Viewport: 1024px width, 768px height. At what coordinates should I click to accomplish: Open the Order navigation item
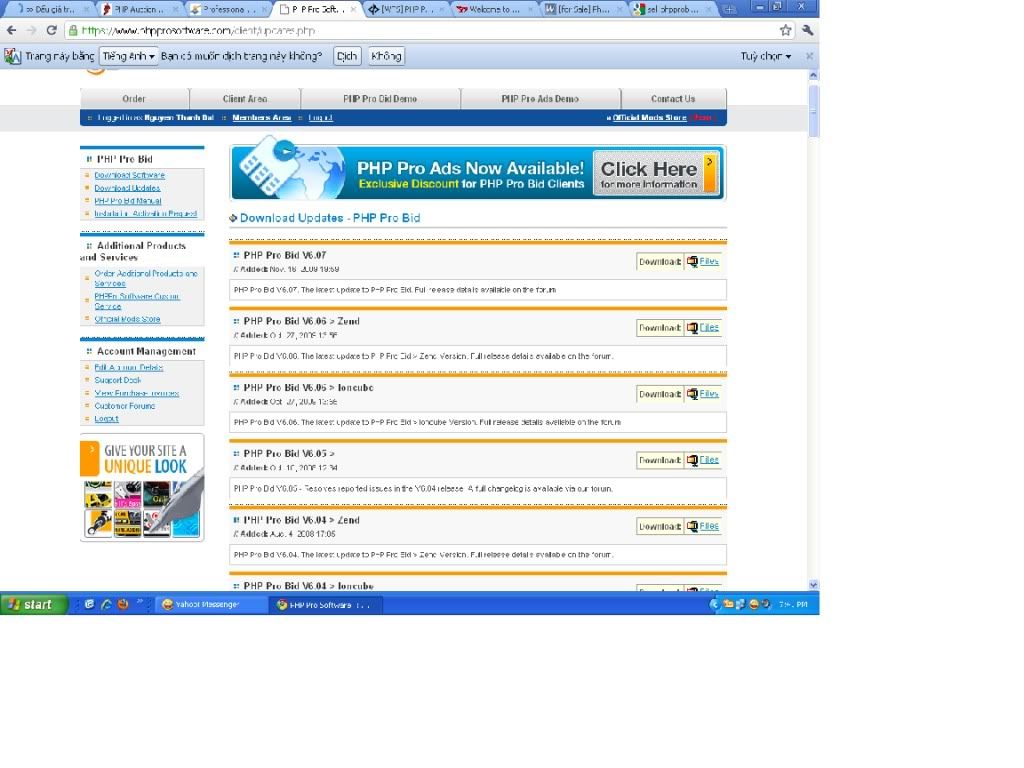pyautogui.click(x=134, y=99)
